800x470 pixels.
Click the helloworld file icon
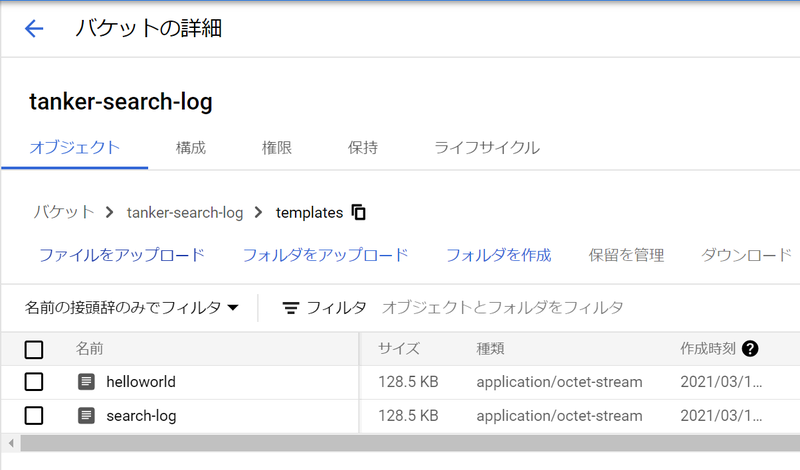pyautogui.click(x=86, y=381)
